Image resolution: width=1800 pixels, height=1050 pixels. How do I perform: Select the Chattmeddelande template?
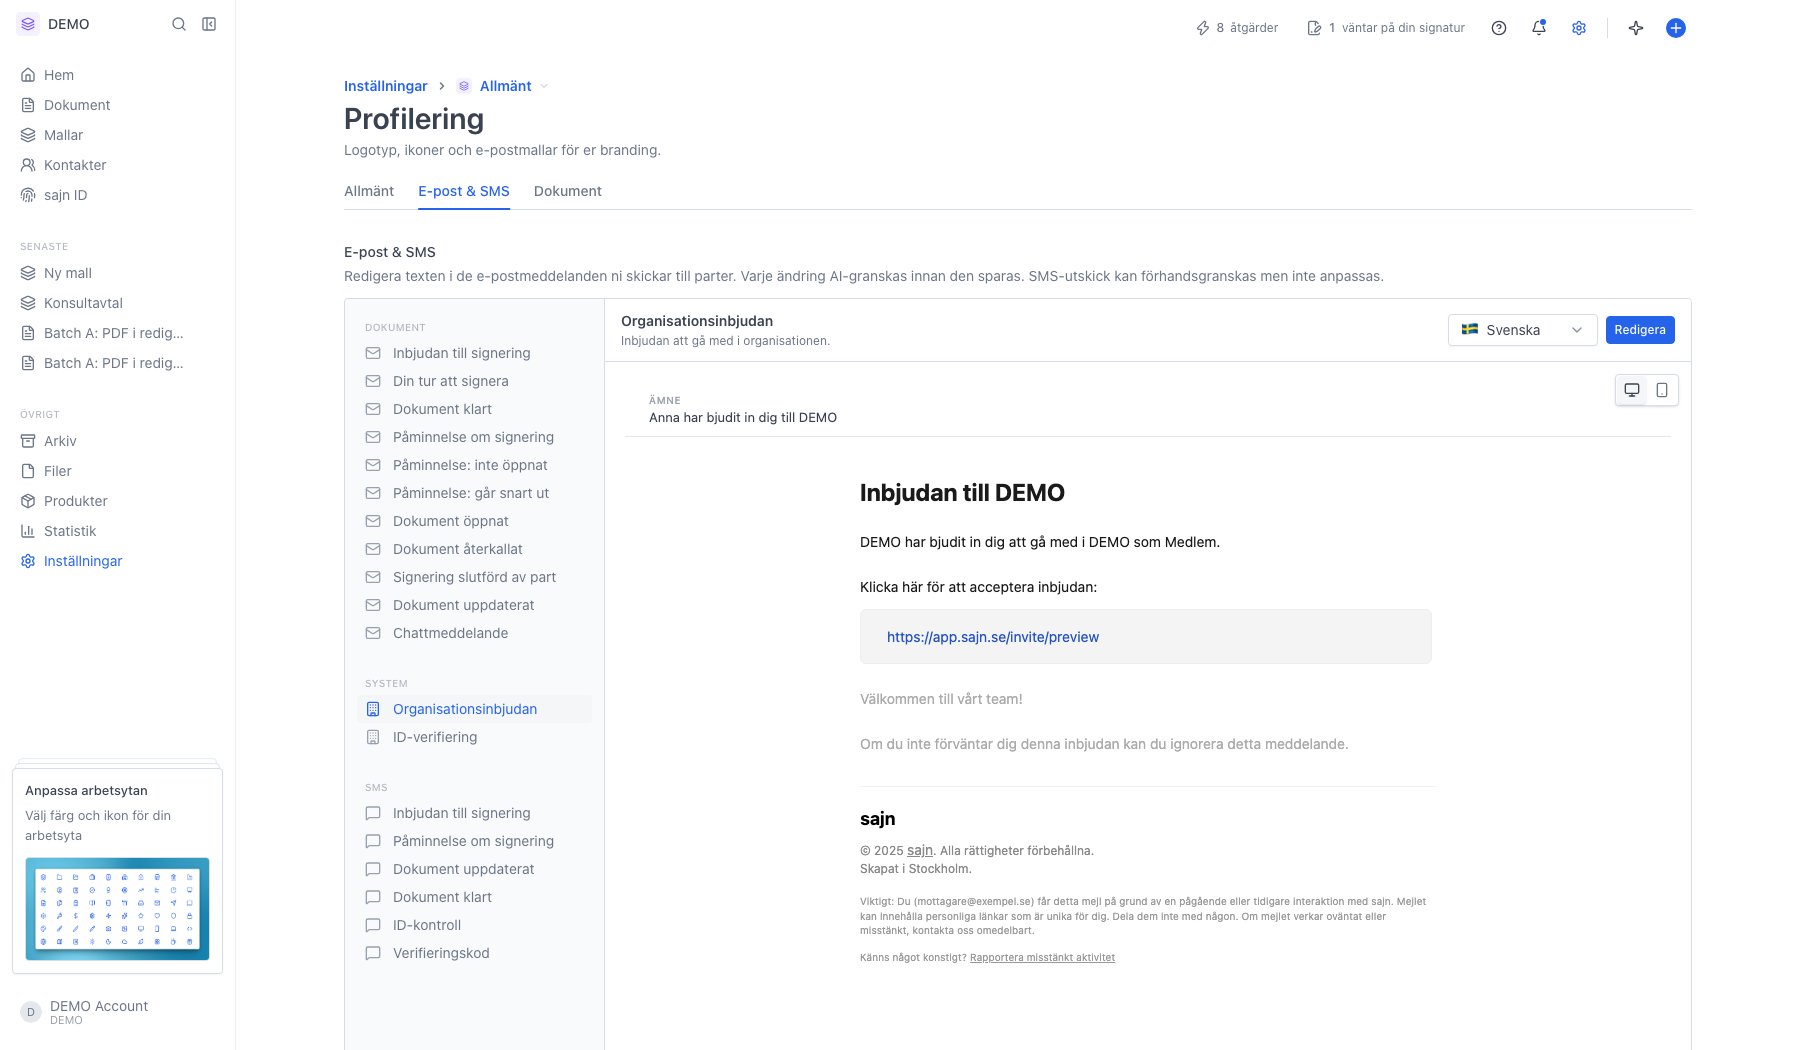[474, 633]
